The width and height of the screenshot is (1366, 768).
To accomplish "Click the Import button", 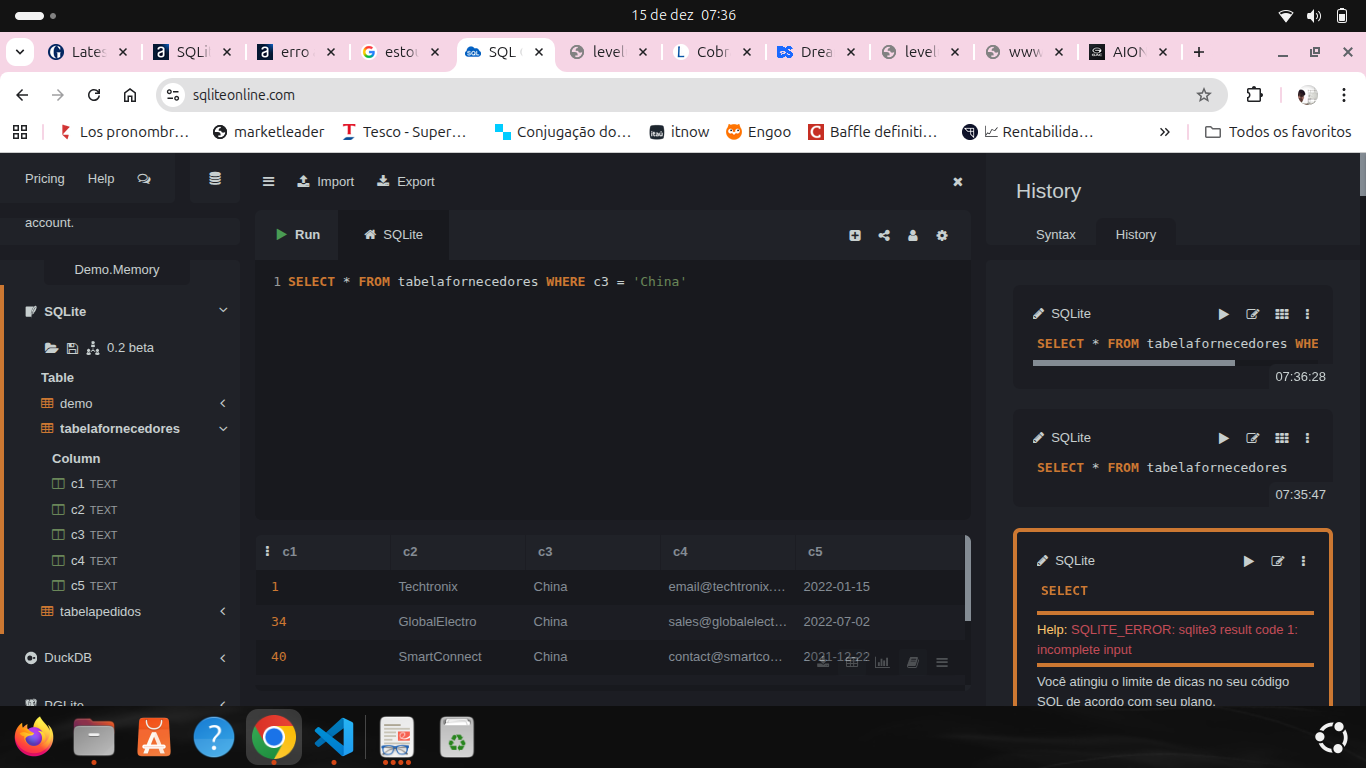I will click(326, 182).
